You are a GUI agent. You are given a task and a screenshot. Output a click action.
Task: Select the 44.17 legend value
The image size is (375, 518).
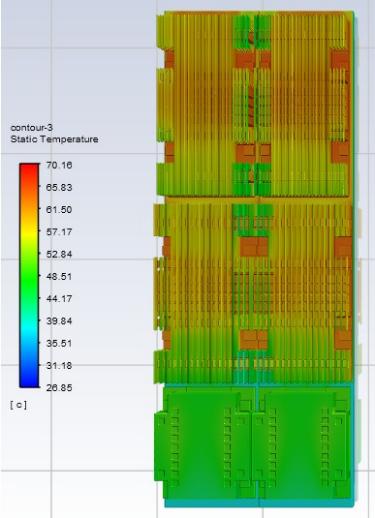click(59, 298)
